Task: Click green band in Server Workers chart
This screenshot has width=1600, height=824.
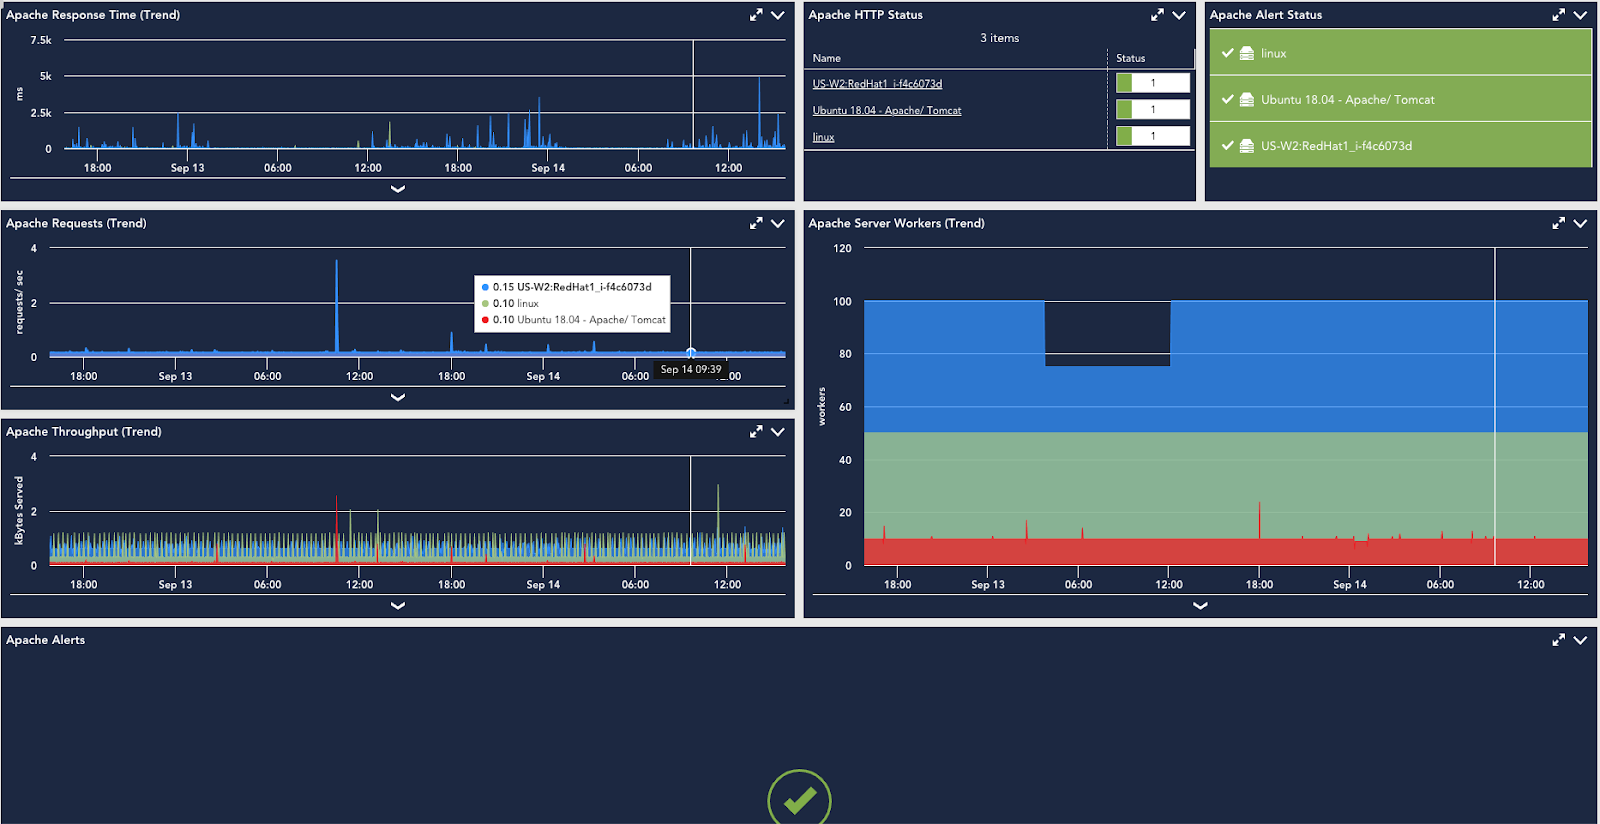Action: click(x=1225, y=485)
